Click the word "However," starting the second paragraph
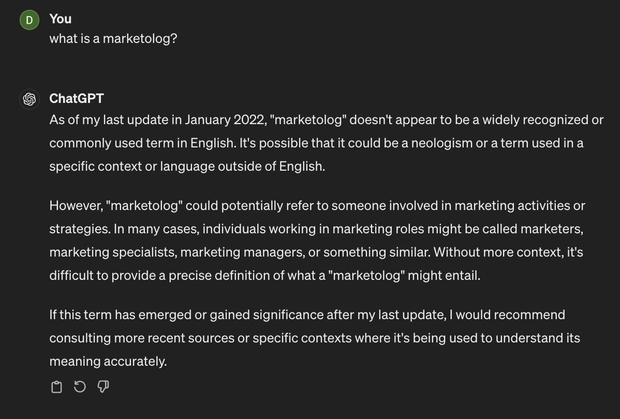 76,206
